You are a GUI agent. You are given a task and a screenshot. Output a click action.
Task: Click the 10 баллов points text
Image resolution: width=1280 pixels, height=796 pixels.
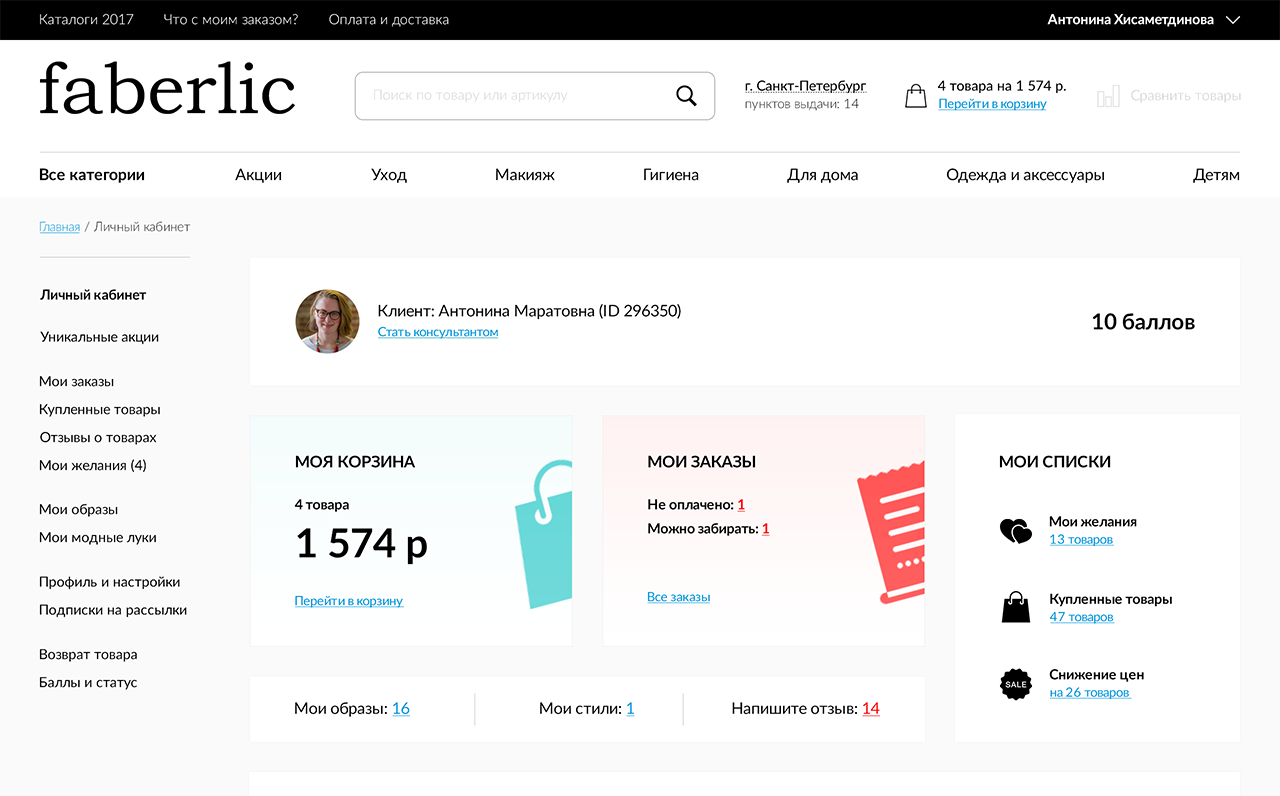point(1143,322)
